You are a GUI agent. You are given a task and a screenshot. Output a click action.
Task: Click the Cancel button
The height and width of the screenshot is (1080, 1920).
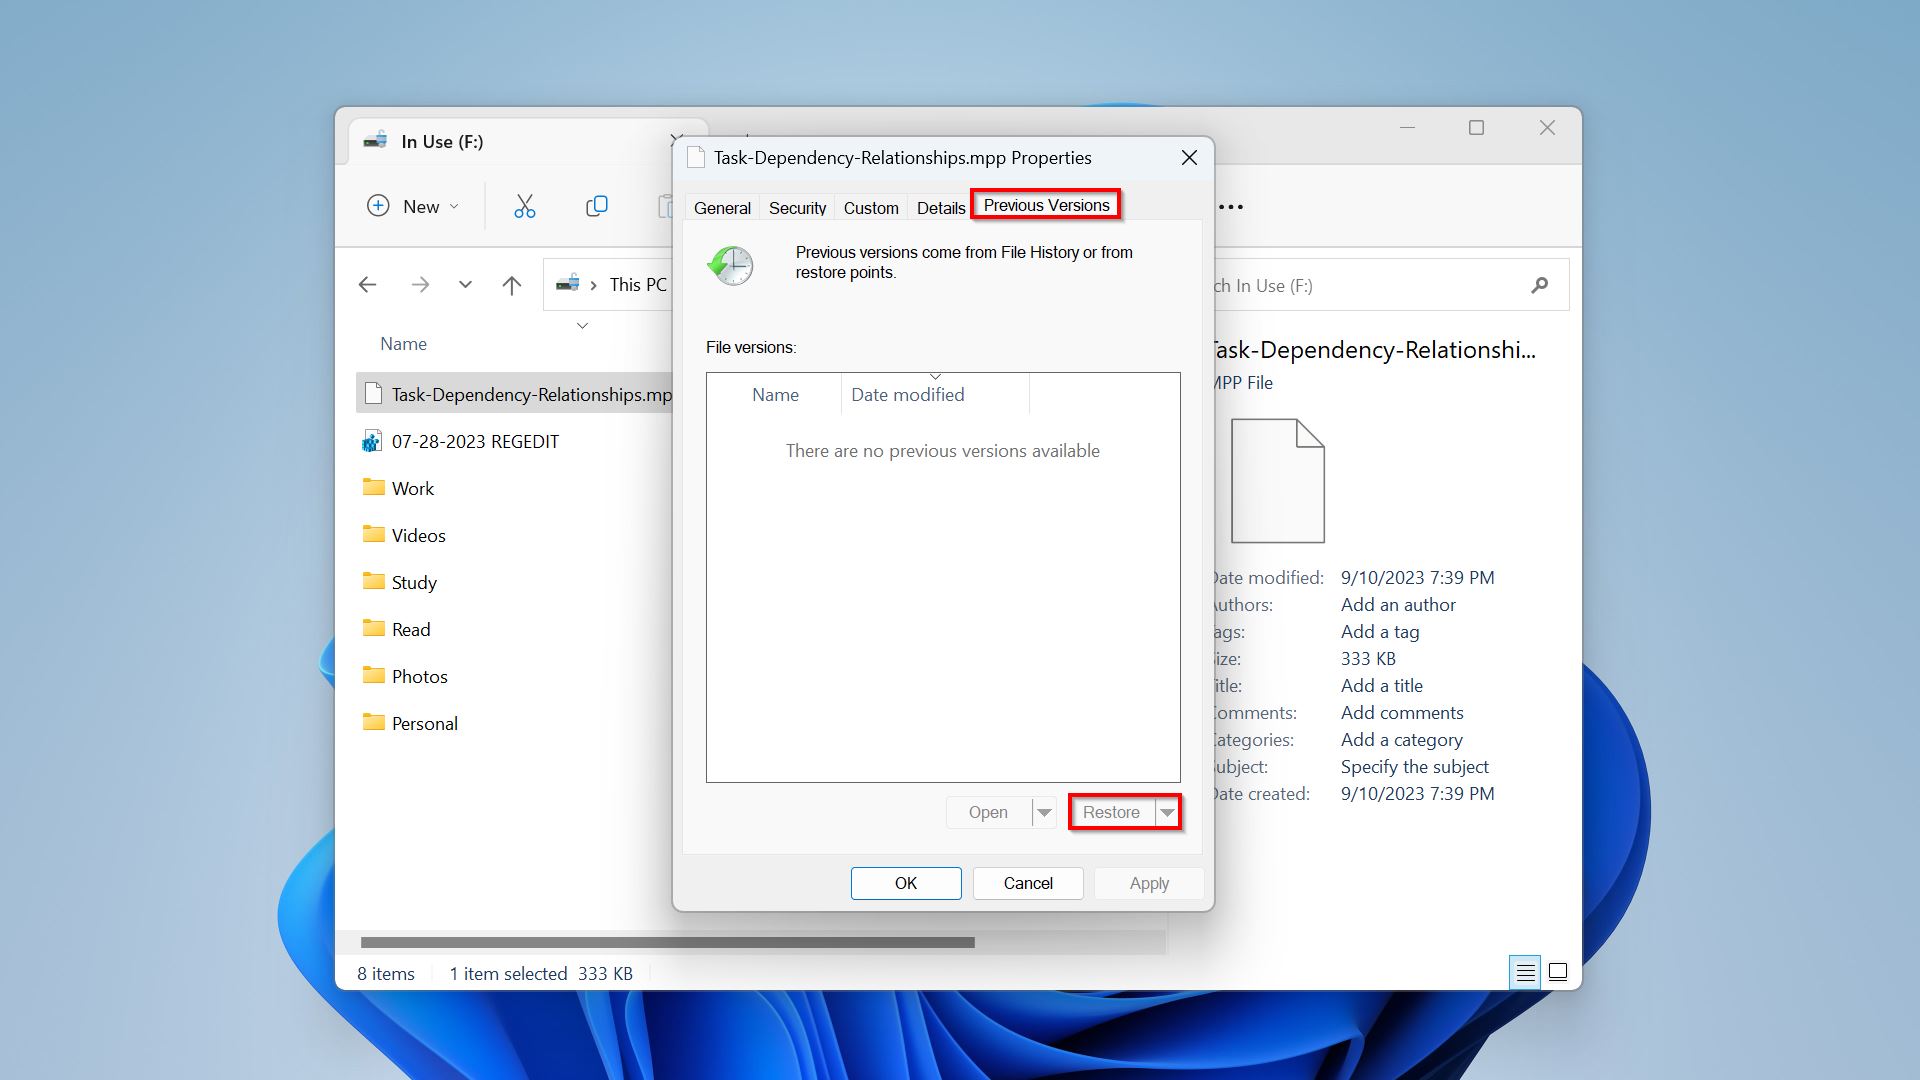tap(1027, 882)
